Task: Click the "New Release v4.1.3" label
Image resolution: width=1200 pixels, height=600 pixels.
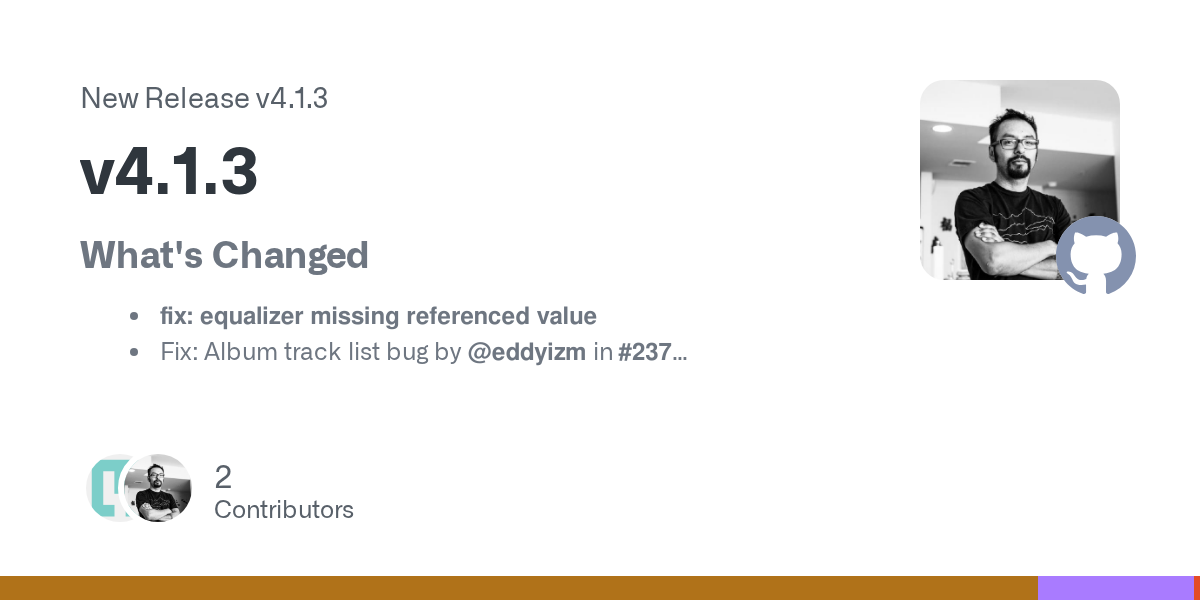Action: tap(204, 98)
